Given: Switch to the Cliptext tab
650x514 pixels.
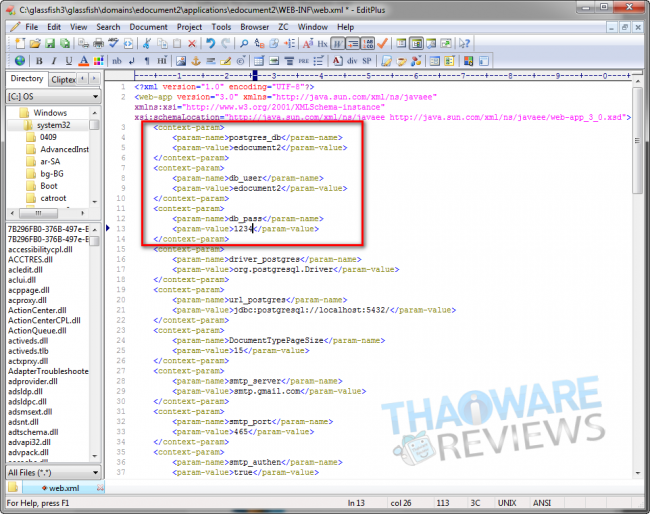Looking at the screenshot, I should 63,79.
